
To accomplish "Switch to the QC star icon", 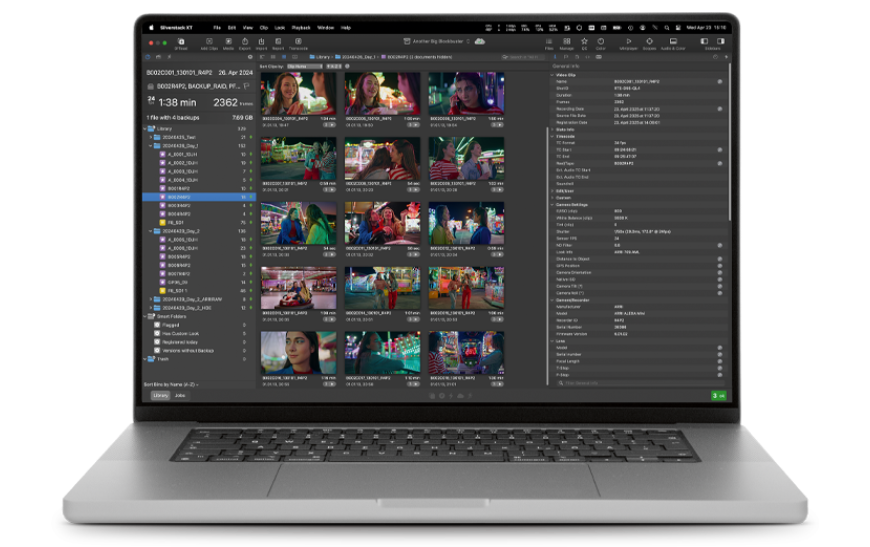I will 584,43.
